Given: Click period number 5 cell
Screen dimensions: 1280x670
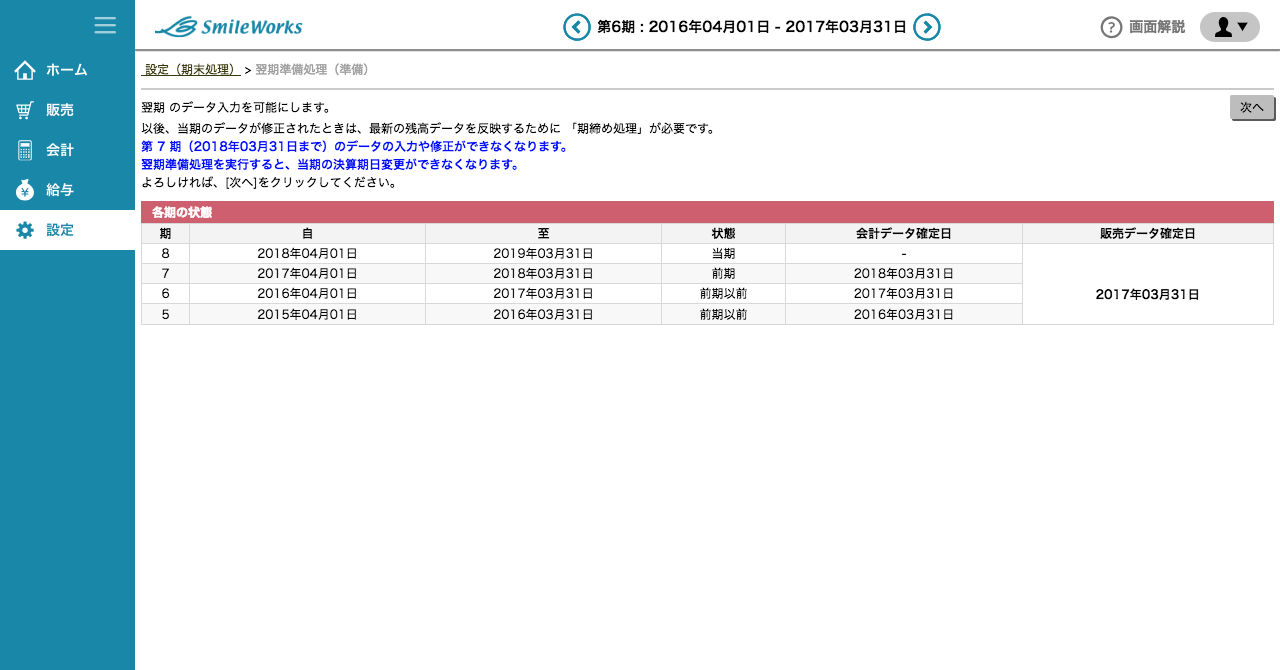Looking at the screenshot, I should click(165, 314).
